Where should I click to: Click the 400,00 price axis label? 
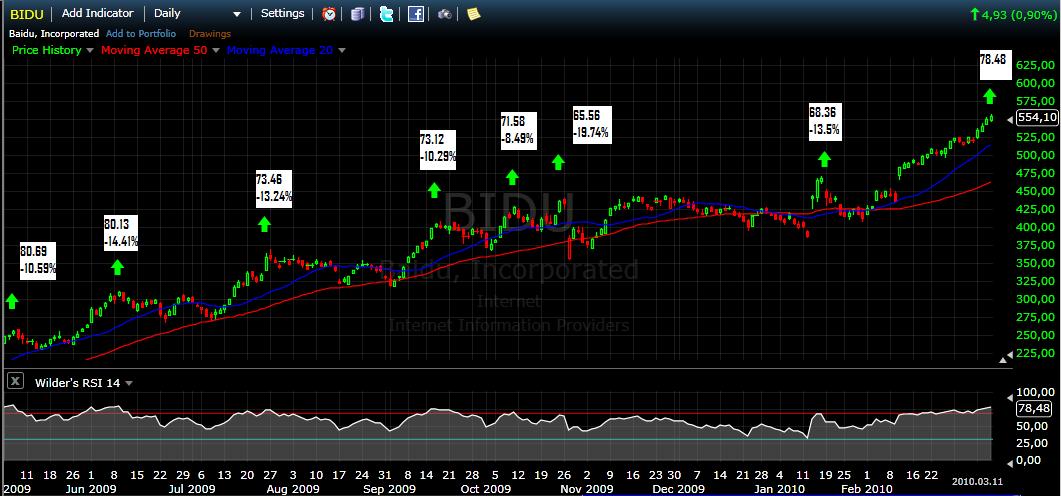1037,227
